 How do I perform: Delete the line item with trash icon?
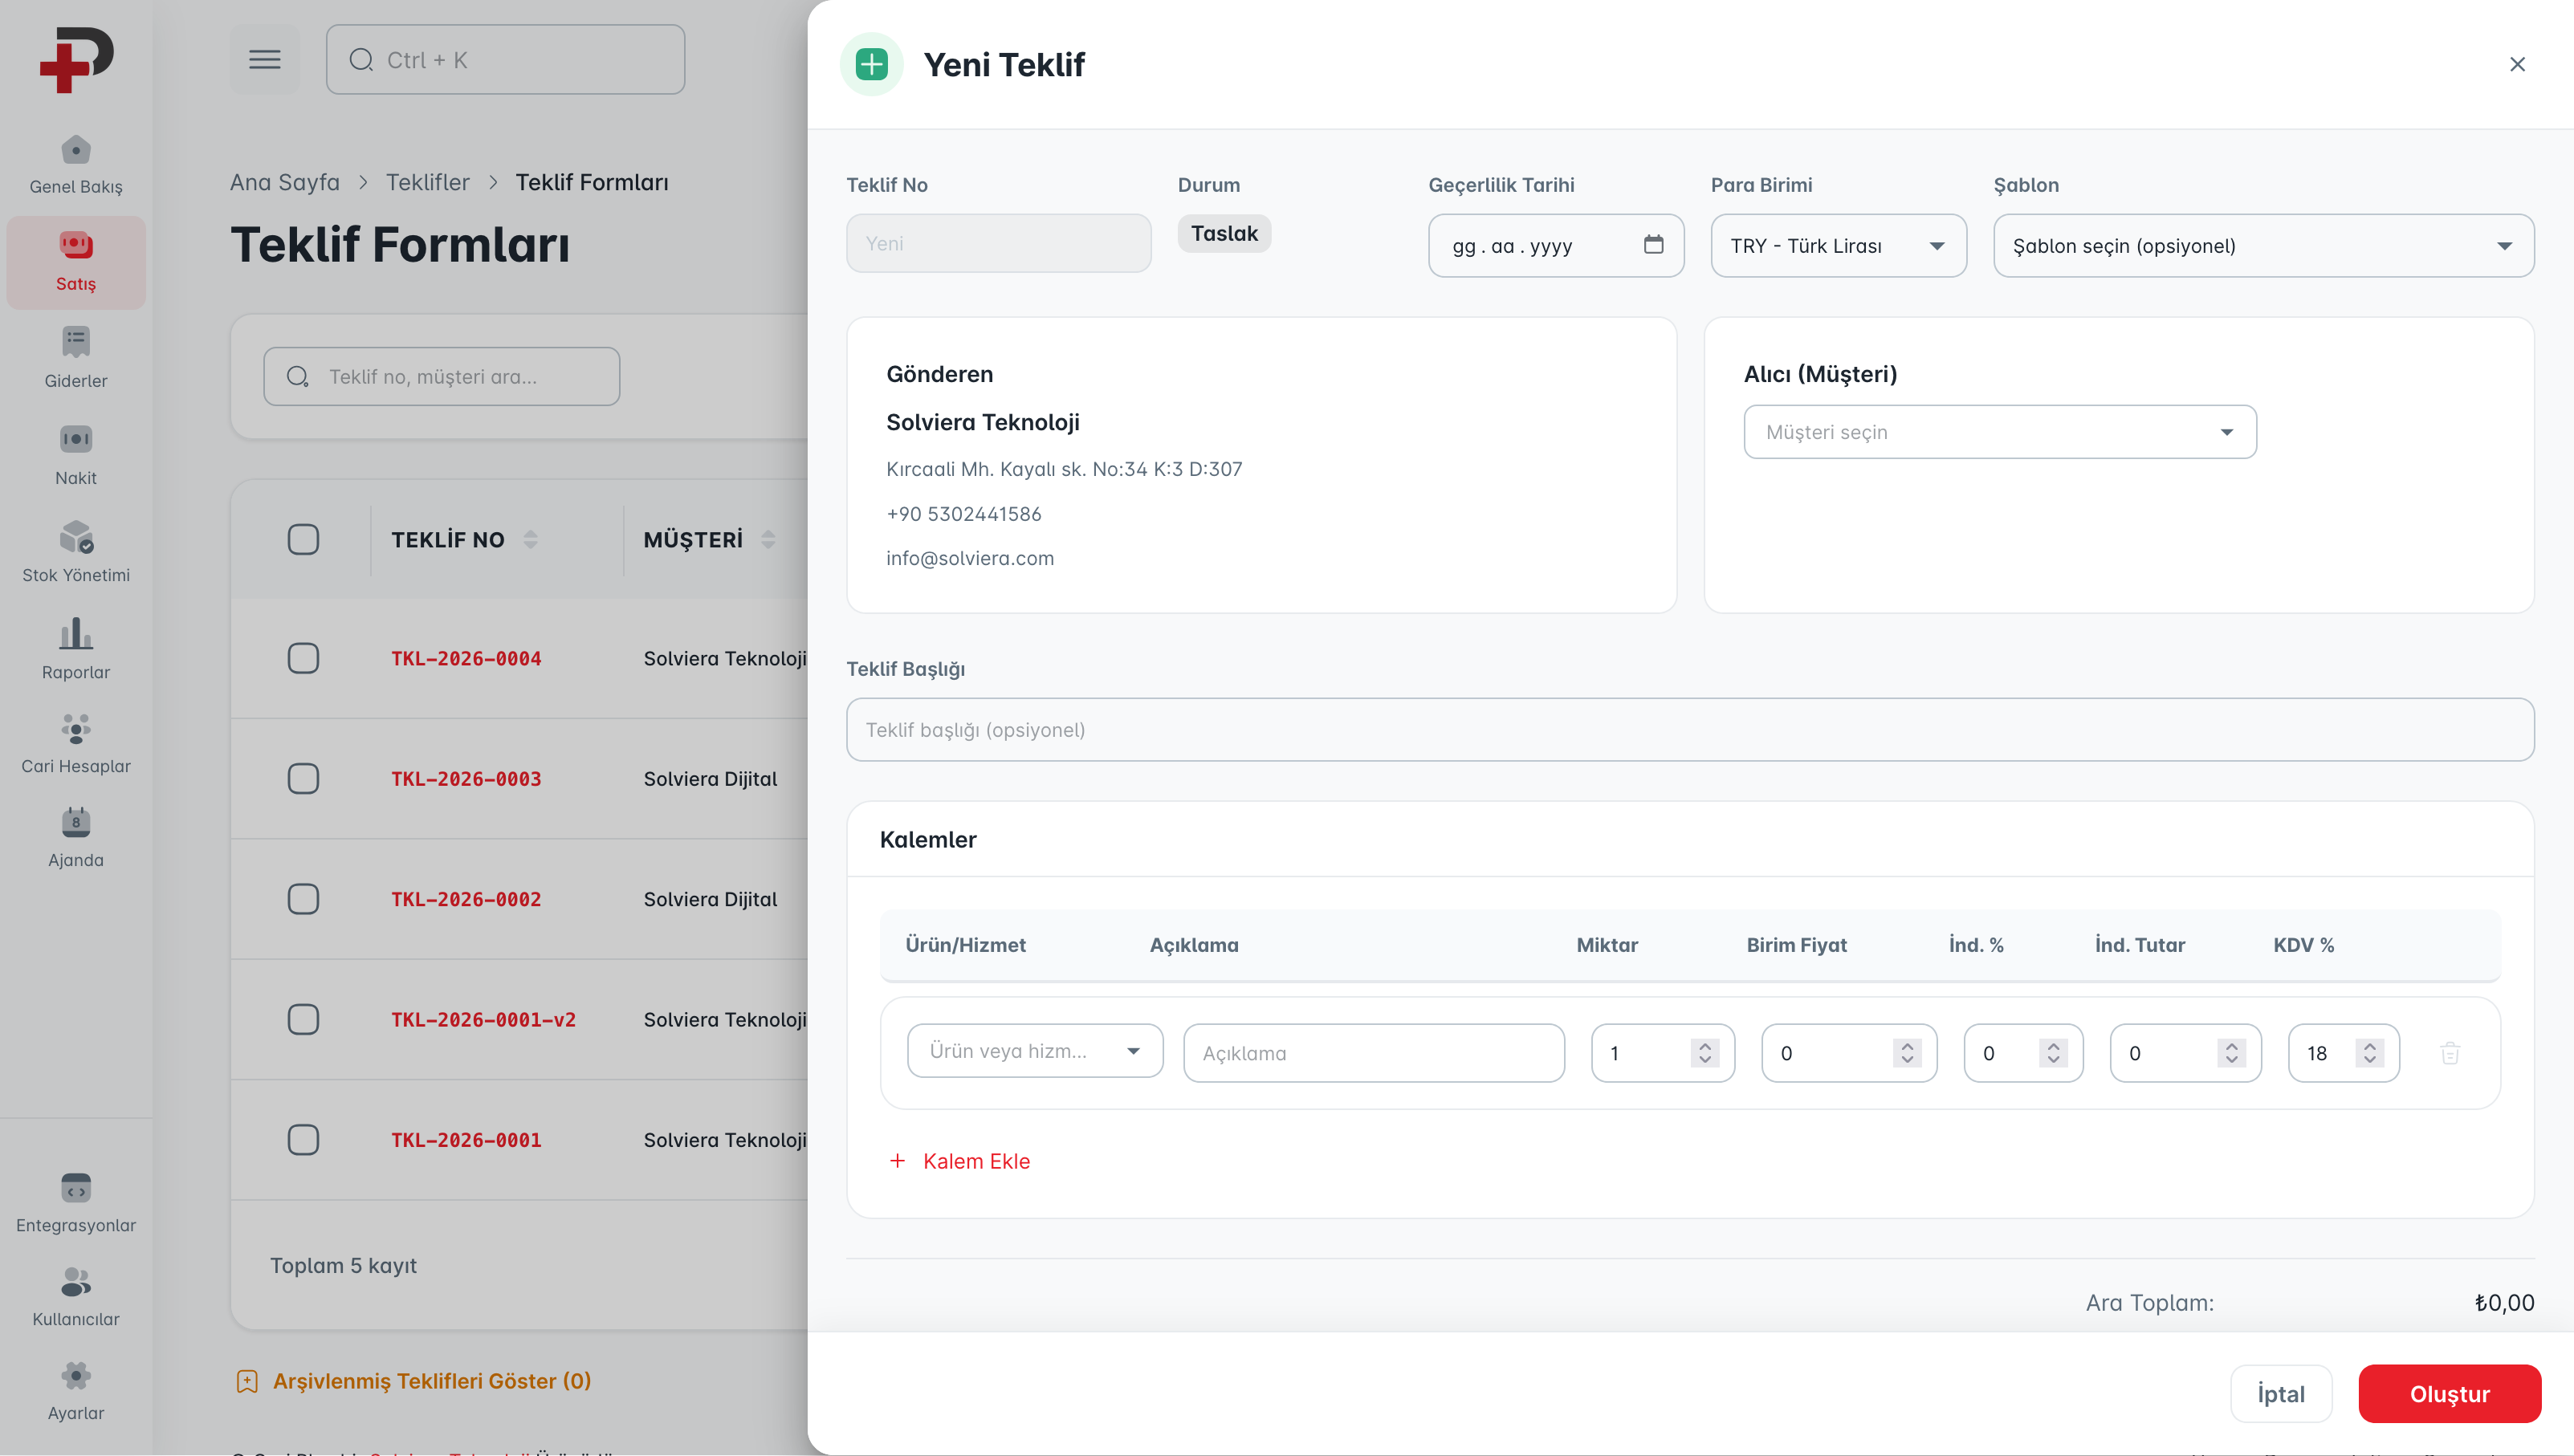pos(2449,1053)
